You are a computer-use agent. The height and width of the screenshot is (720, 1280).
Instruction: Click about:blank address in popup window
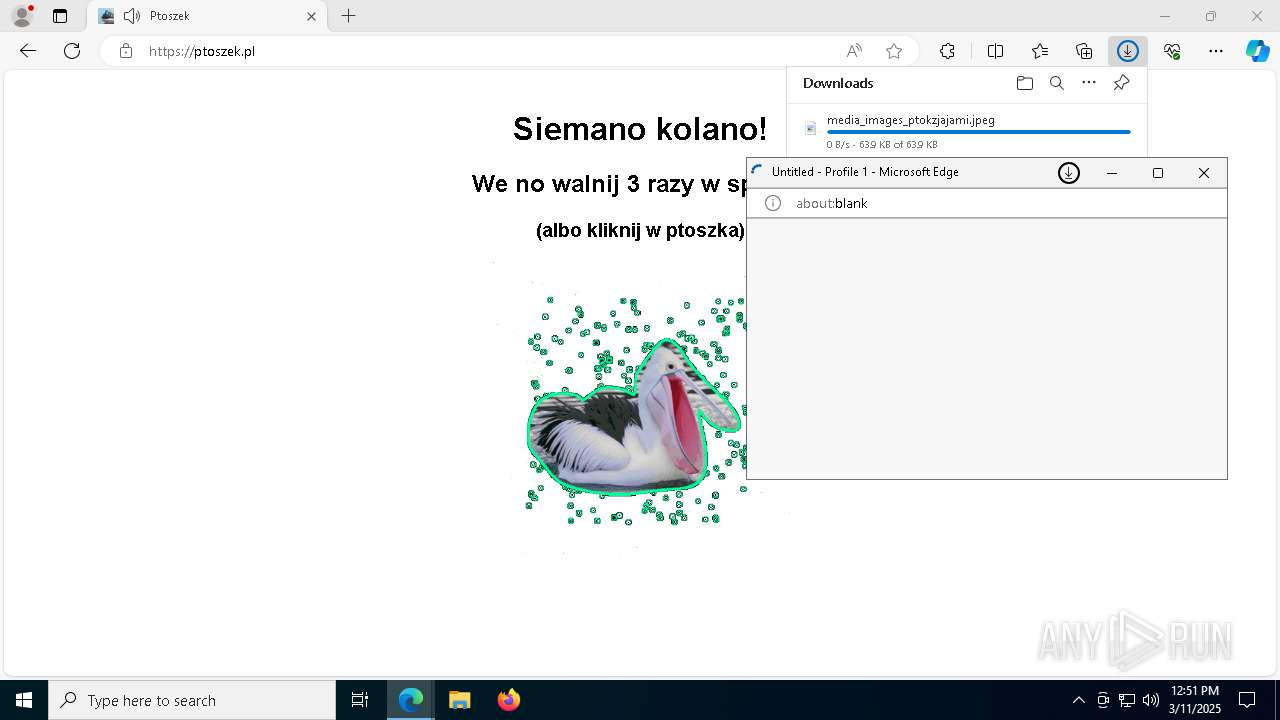[x=832, y=203]
